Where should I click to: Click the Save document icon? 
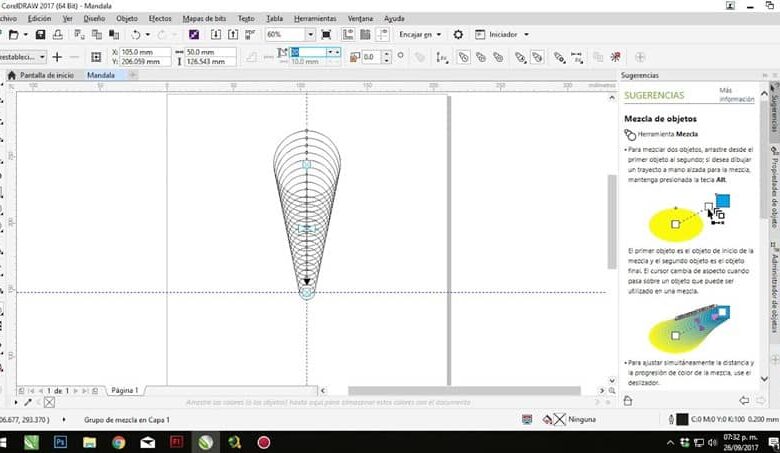click(40, 34)
